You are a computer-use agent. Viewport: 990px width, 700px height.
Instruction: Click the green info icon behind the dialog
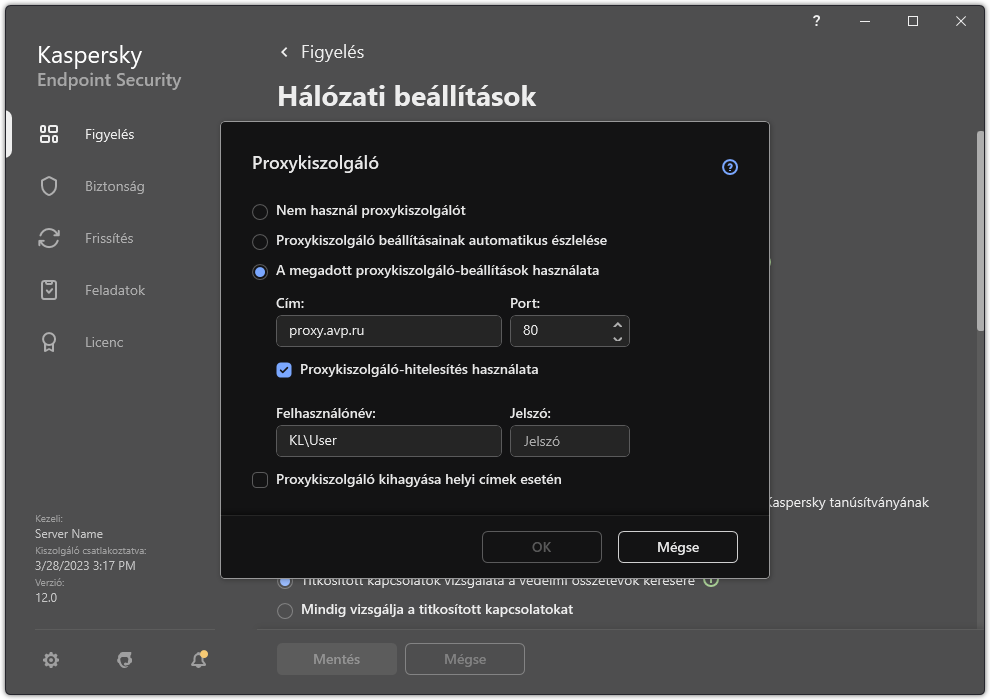(711, 580)
